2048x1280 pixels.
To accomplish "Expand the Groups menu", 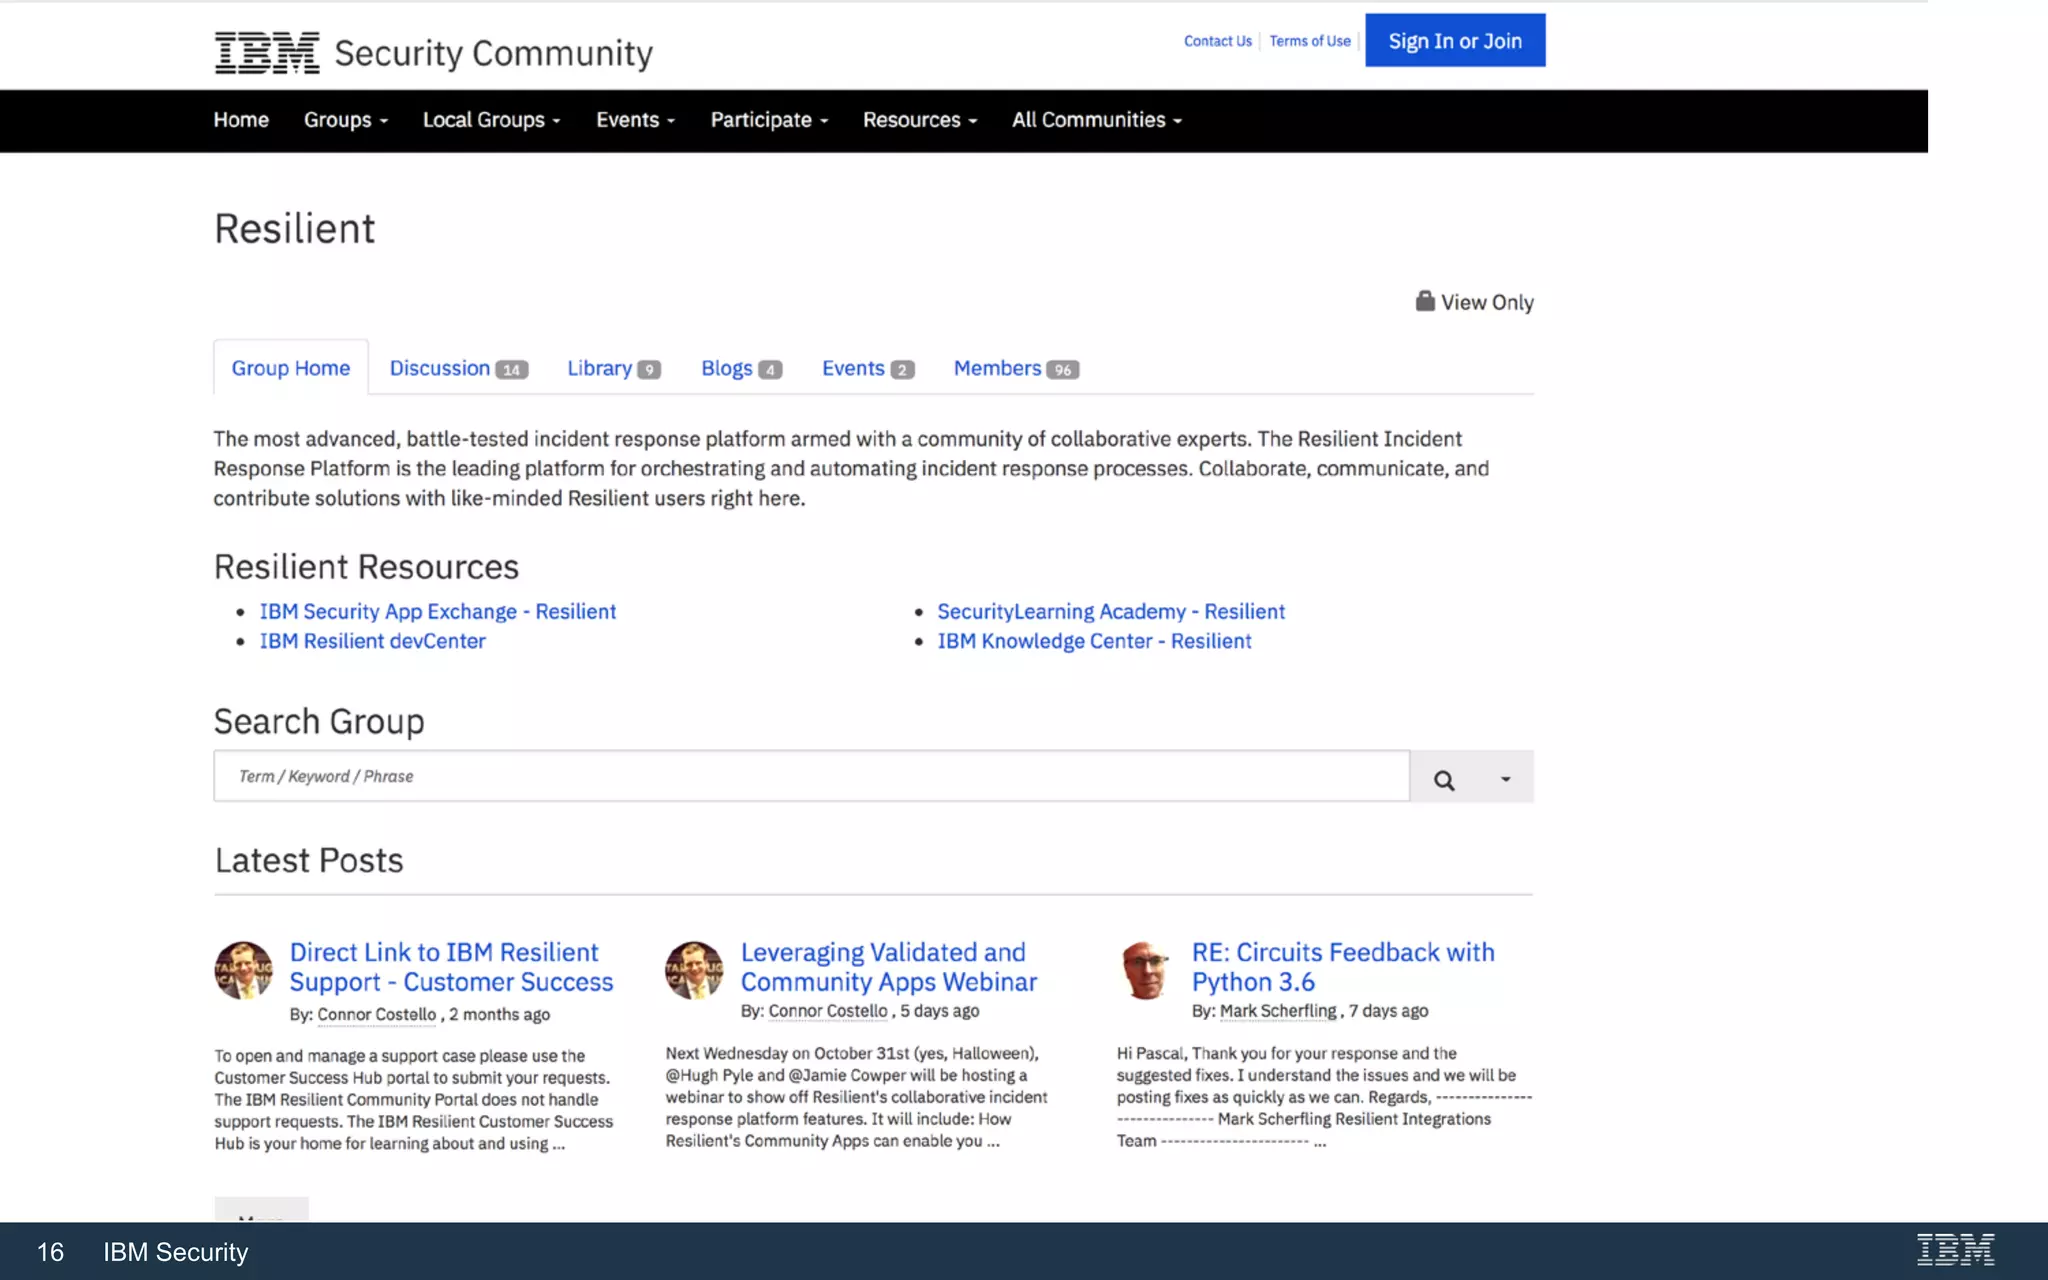I will click(x=346, y=120).
